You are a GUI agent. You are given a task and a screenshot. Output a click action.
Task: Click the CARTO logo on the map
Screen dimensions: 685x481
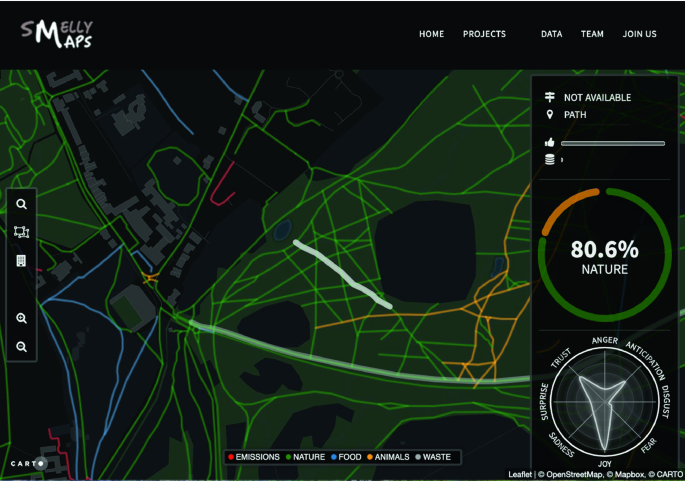[x=29, y=464]
